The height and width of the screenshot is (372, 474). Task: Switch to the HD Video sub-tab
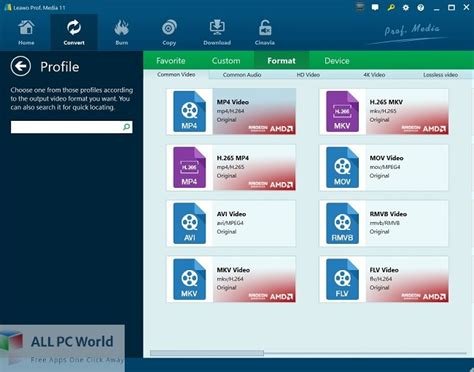point(308,75)
